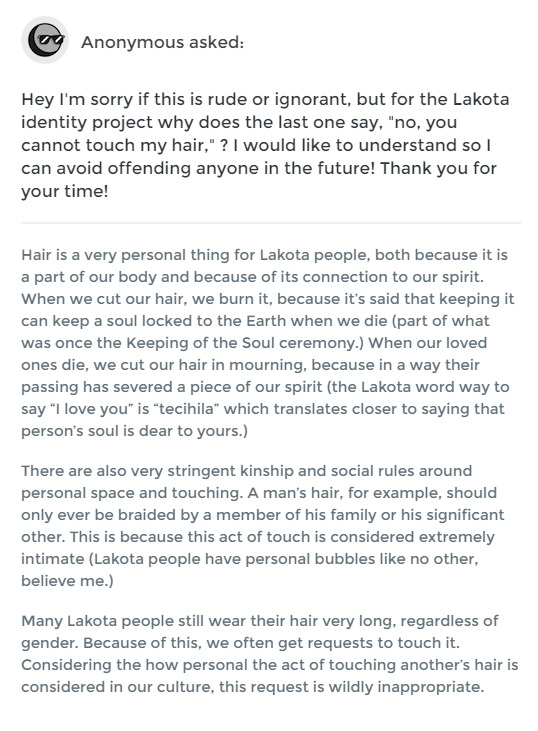Click "Thank you for your time!" in the question

(x=259, y=179)
